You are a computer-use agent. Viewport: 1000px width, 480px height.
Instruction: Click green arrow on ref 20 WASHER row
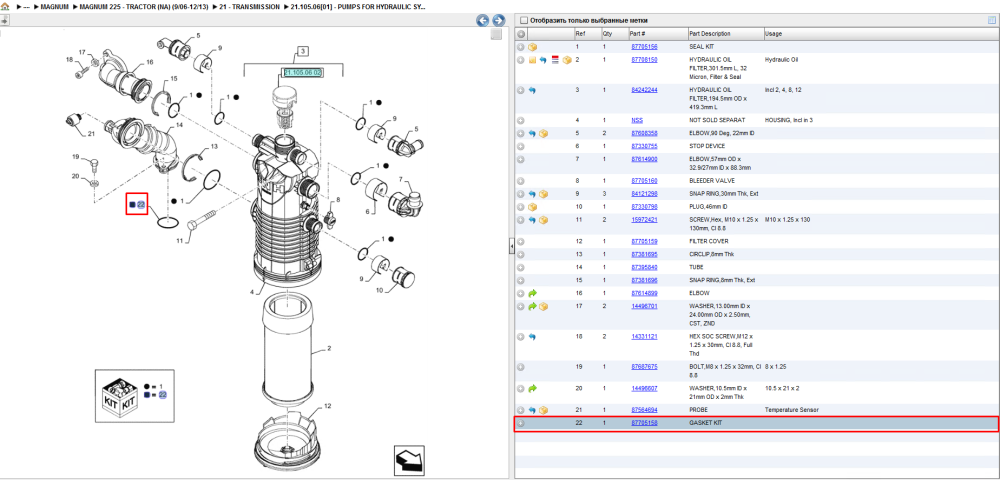533,388
